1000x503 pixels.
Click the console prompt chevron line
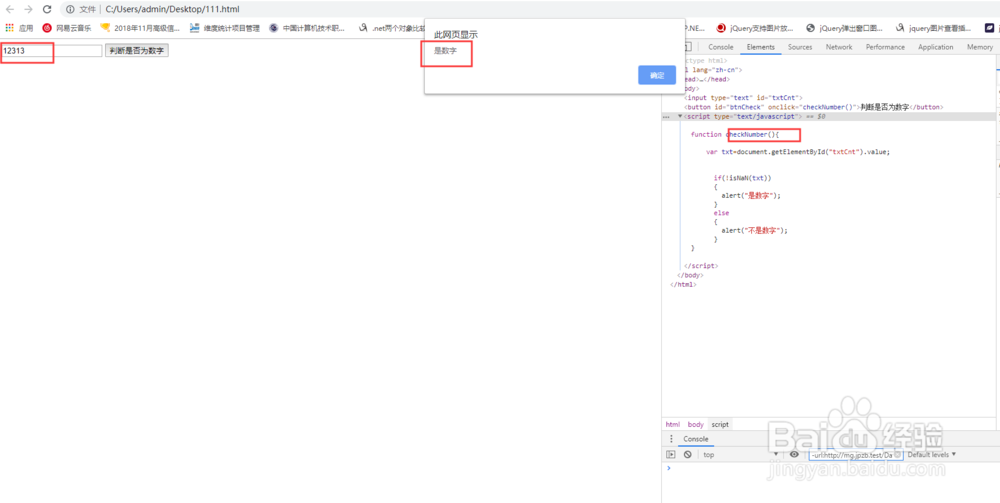coord(669,468)
